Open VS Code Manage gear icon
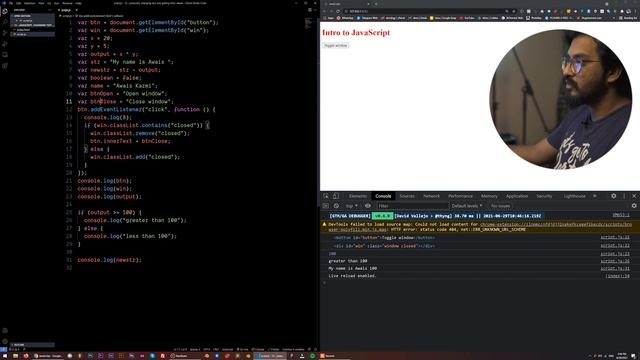This screenshot has width=640, height=360. point(5,341)
